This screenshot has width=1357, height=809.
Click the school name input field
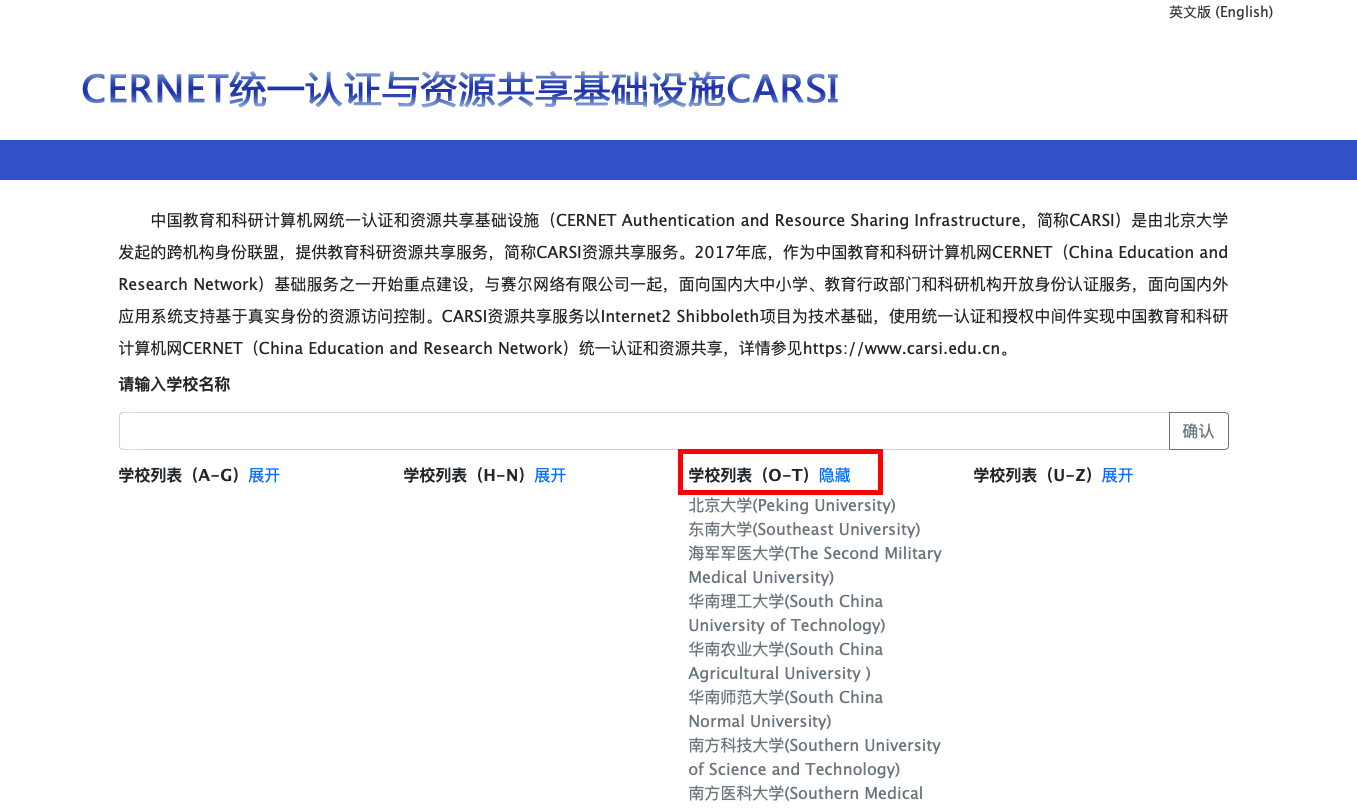(x=644, y=431)
